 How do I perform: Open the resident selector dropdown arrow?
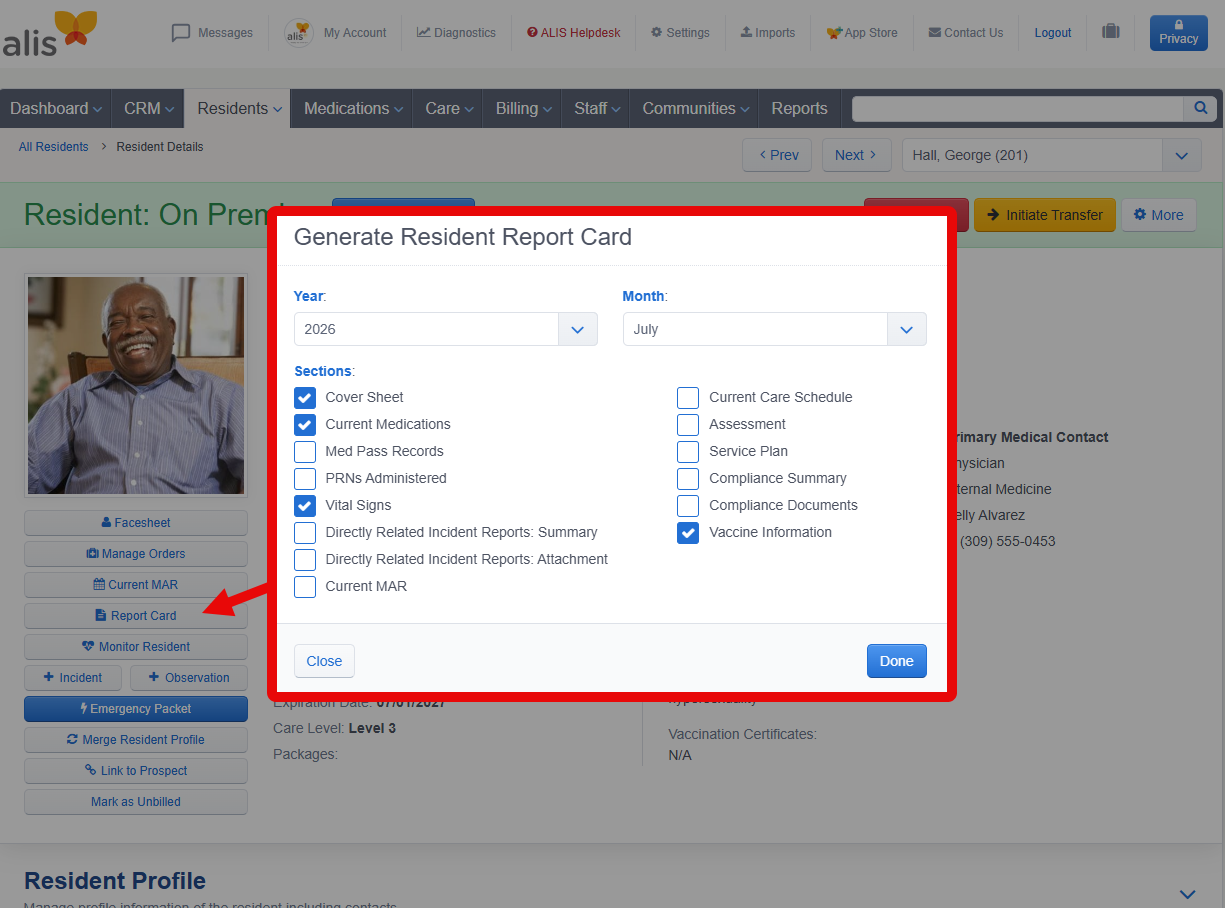pyautogui.click(x=1182, y=155)
